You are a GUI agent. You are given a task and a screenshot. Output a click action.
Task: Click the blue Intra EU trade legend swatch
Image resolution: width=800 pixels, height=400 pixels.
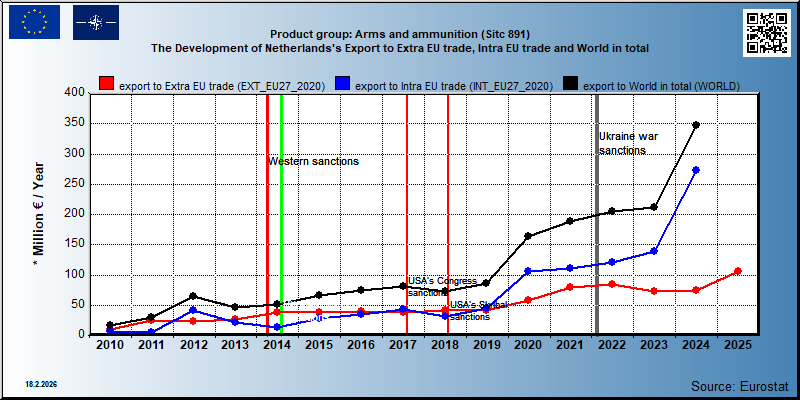342,84
